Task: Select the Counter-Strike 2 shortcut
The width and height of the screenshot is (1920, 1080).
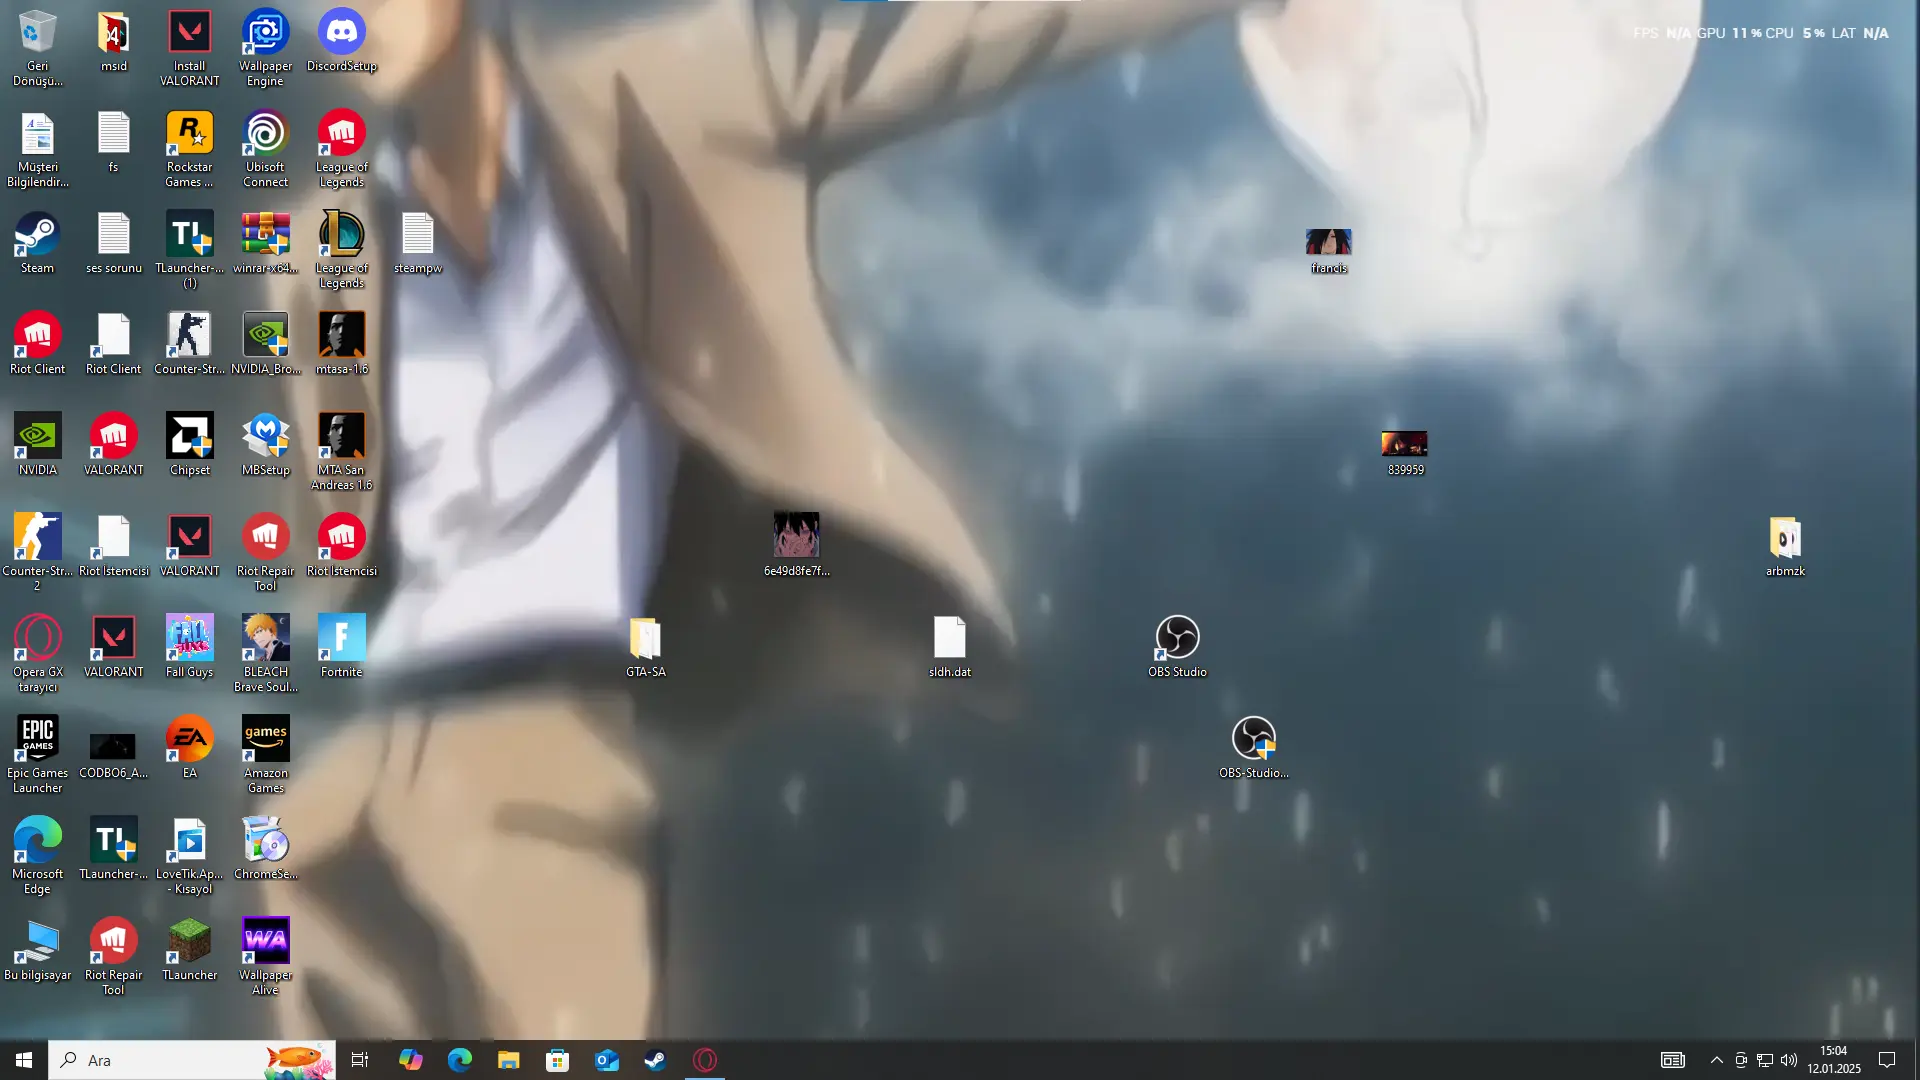Action: tap(37, 553)
